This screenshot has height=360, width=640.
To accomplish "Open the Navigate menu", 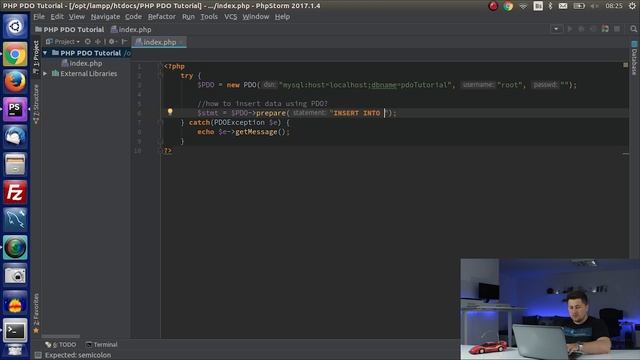I will [x=105, y=17].
